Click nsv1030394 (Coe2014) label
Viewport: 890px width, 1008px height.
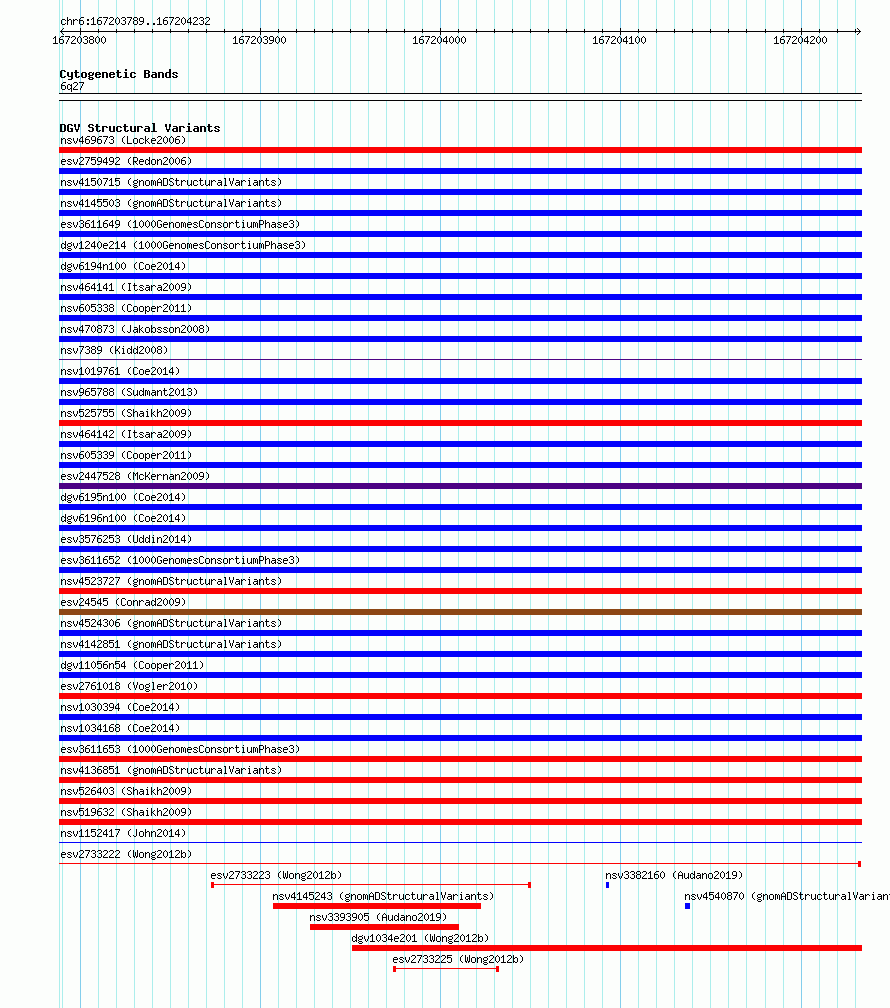point(120,707)
